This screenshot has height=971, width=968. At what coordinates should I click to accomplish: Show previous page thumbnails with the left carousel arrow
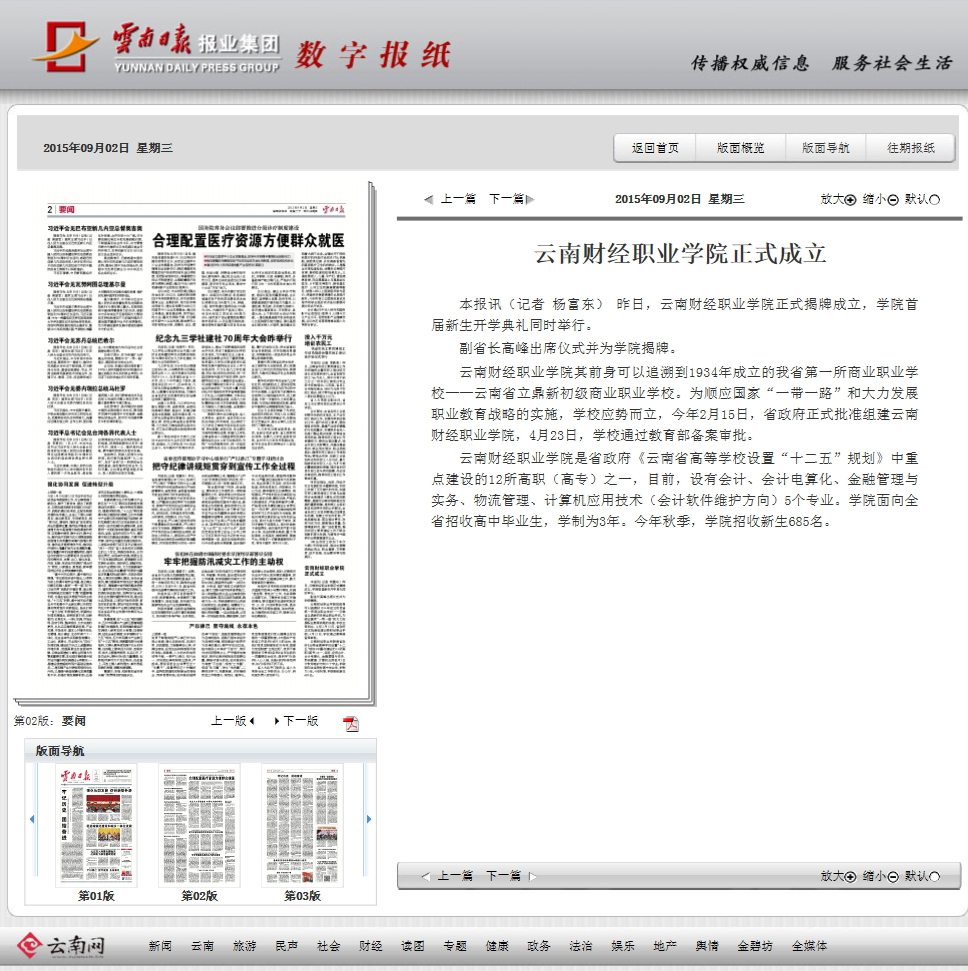tap(32, 819)
